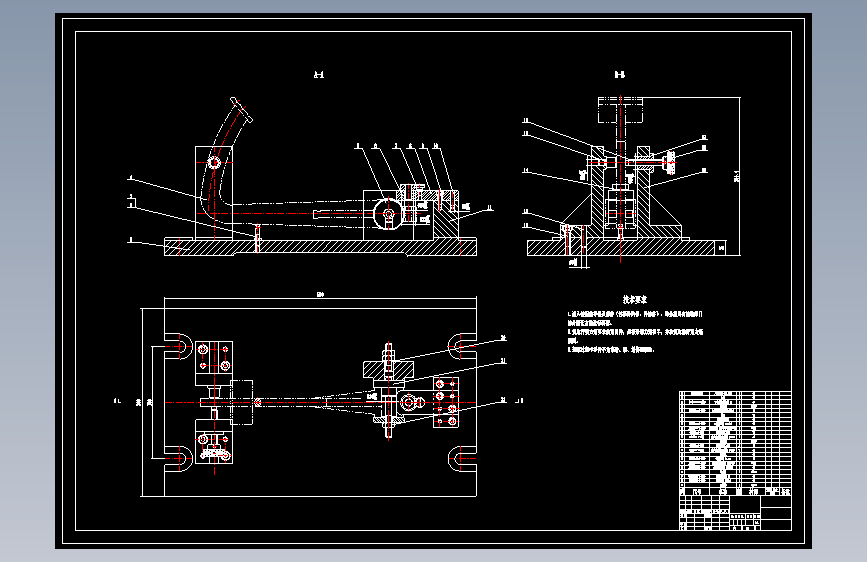Select the technical requirements paragraph text

tap(635, 331)
